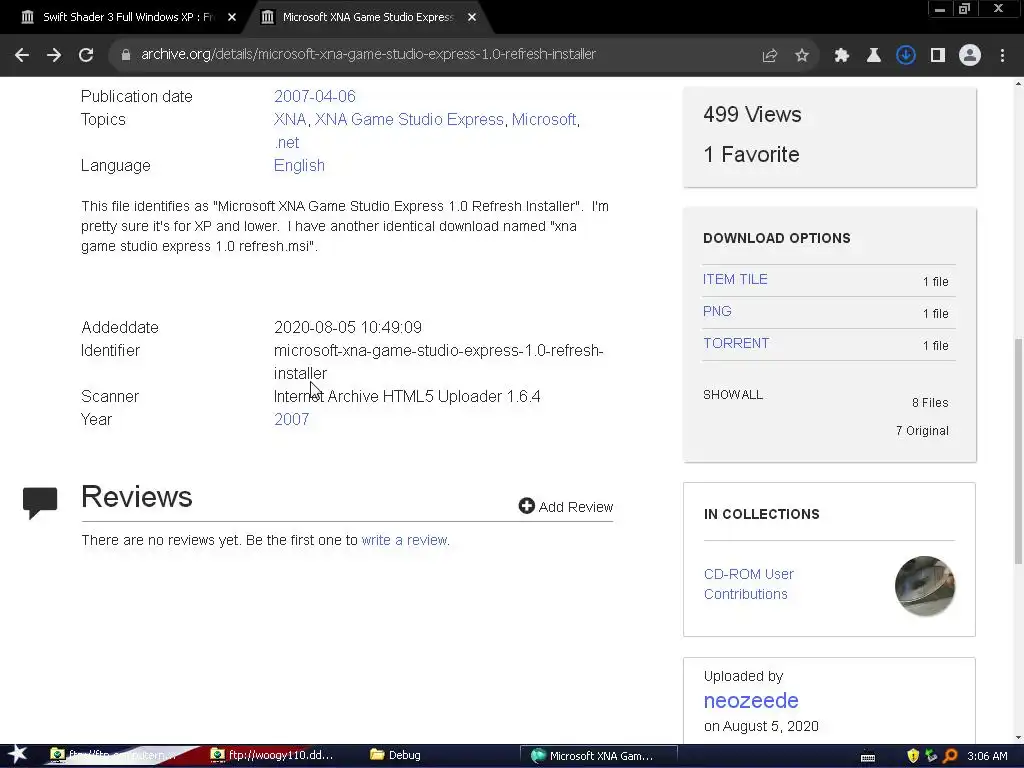Select the Microsoft XNA Game Studio Express tab
The width and height of the screenshot is (1024, 768).
coord(367,17)
